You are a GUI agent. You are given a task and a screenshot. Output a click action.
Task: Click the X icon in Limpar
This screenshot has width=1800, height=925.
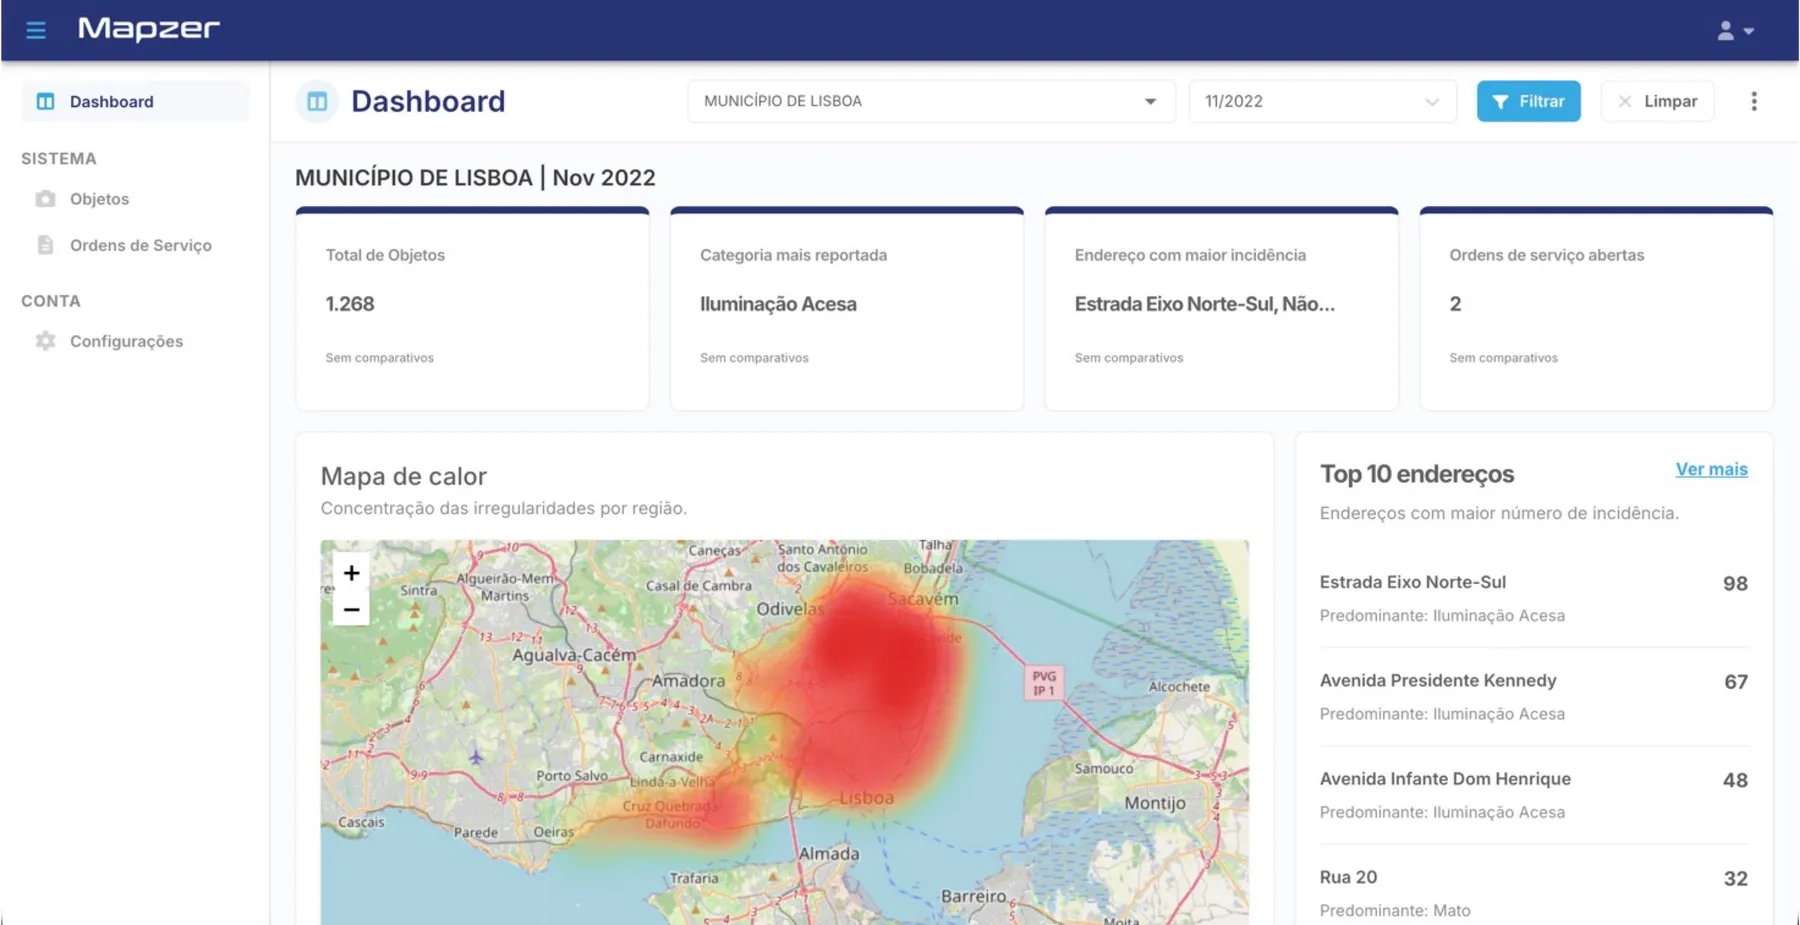point(1625,101)
